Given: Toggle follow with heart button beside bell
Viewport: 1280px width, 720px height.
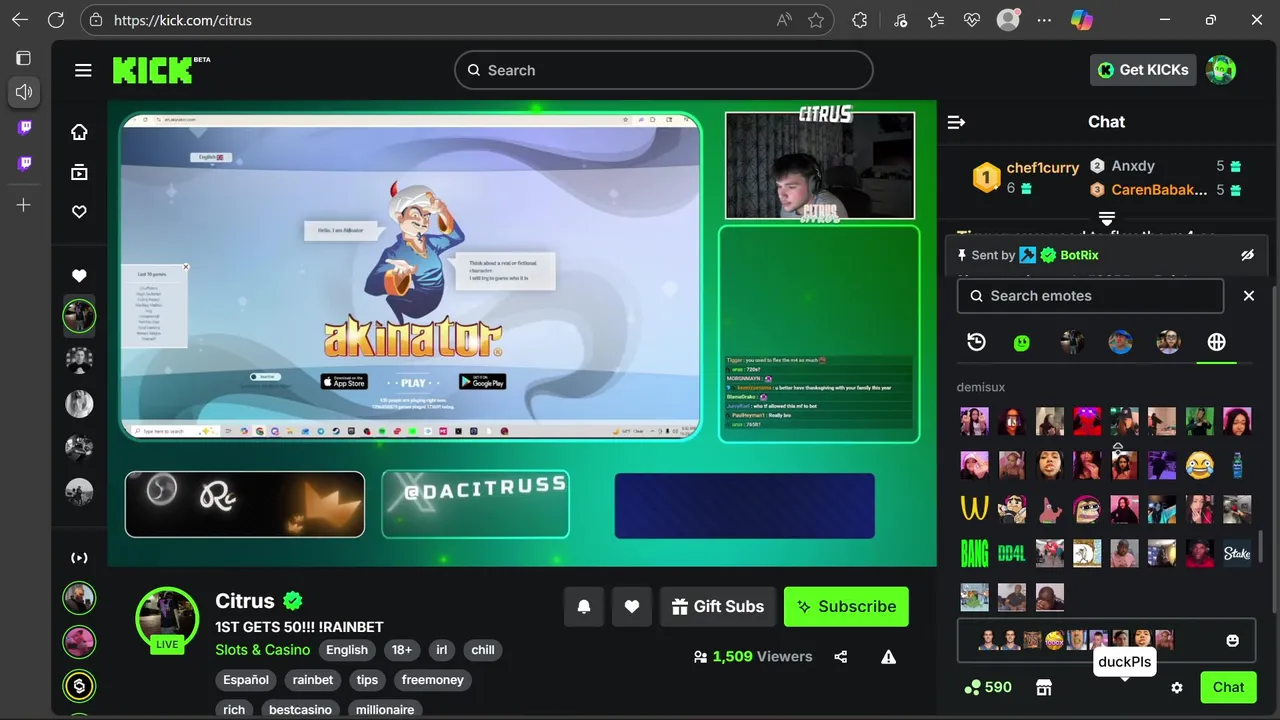Looking at the screenshot, I should (632, 606).
